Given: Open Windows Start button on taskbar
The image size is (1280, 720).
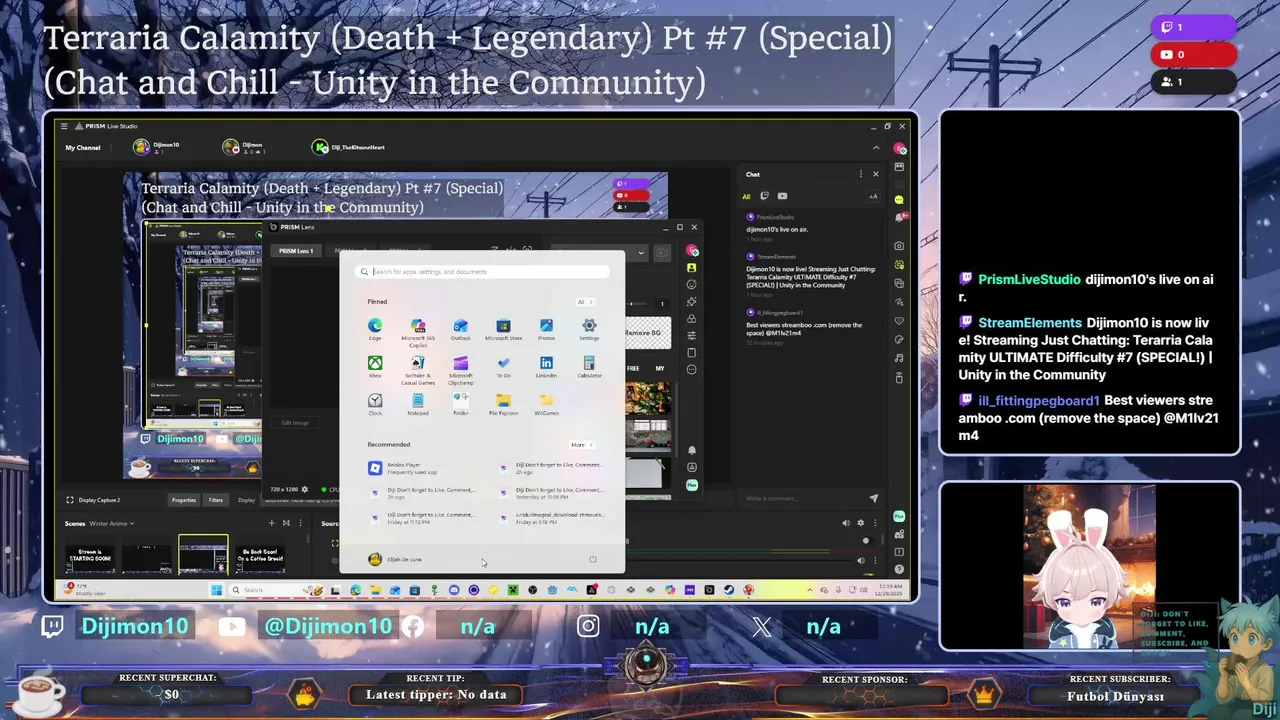Looking at the screenshot, I should pyautogui.click(x=216, y=590).
